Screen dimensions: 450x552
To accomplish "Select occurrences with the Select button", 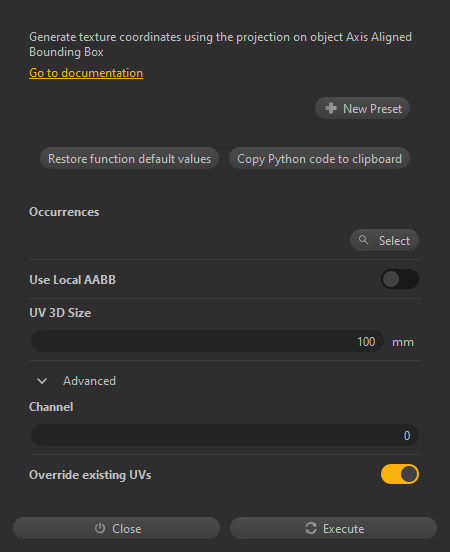I will tap(385, 240).
